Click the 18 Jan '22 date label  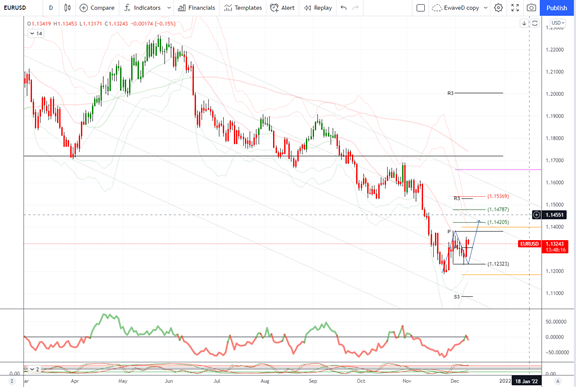point(526,381)
